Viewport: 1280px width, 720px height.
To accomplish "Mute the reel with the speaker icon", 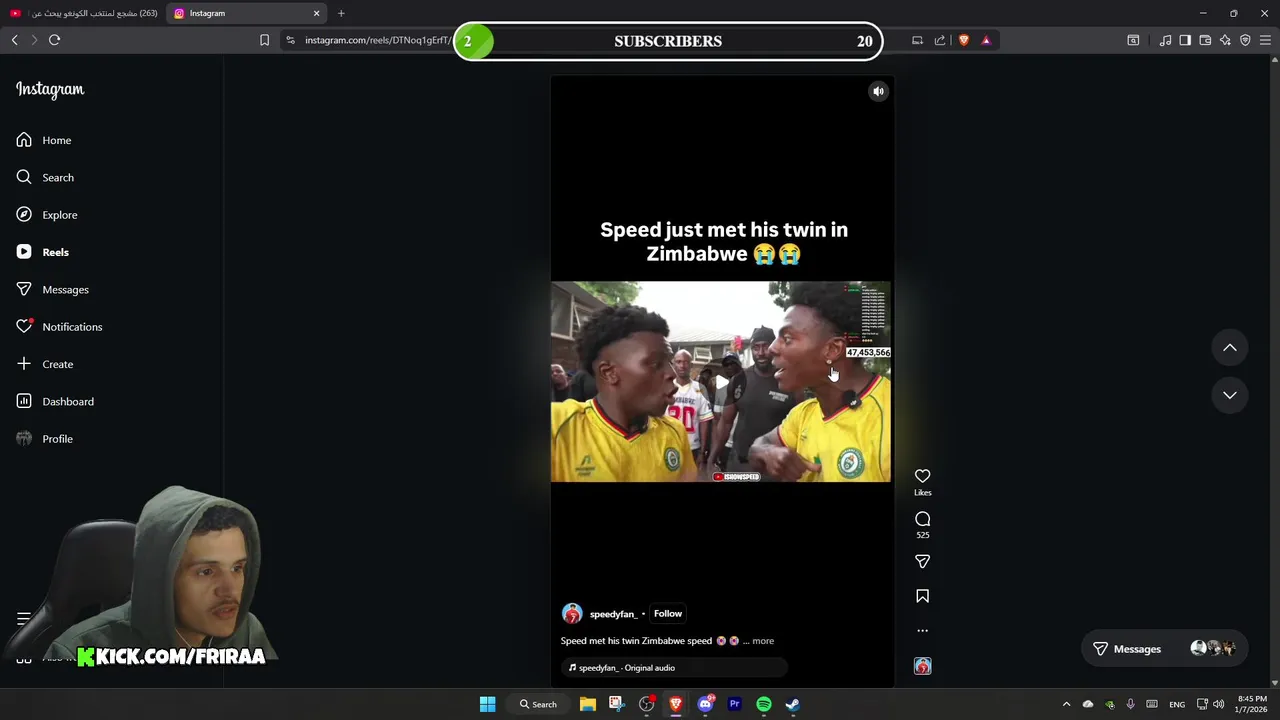I will coord(878,91).
